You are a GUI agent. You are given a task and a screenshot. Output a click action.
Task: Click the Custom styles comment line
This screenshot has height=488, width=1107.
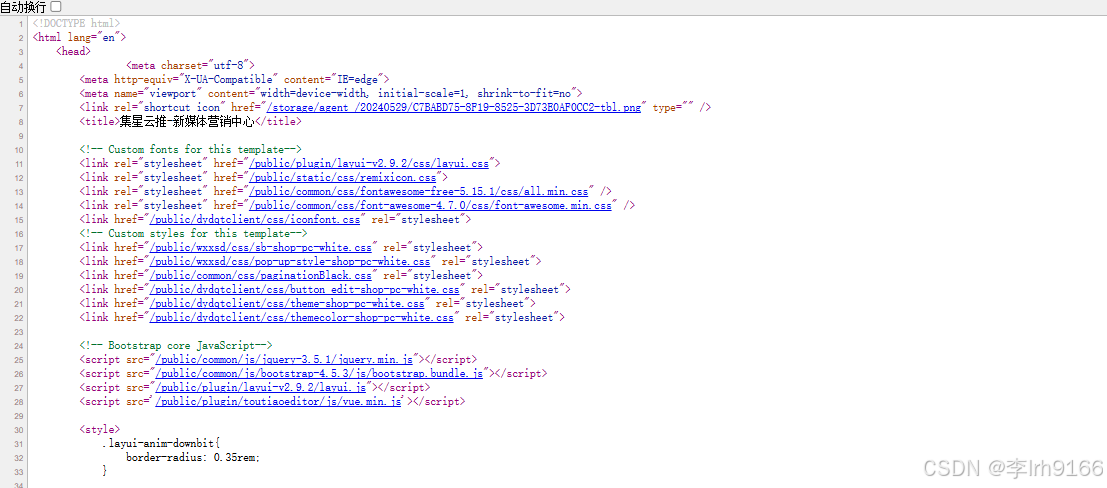[x=193, y=234]
